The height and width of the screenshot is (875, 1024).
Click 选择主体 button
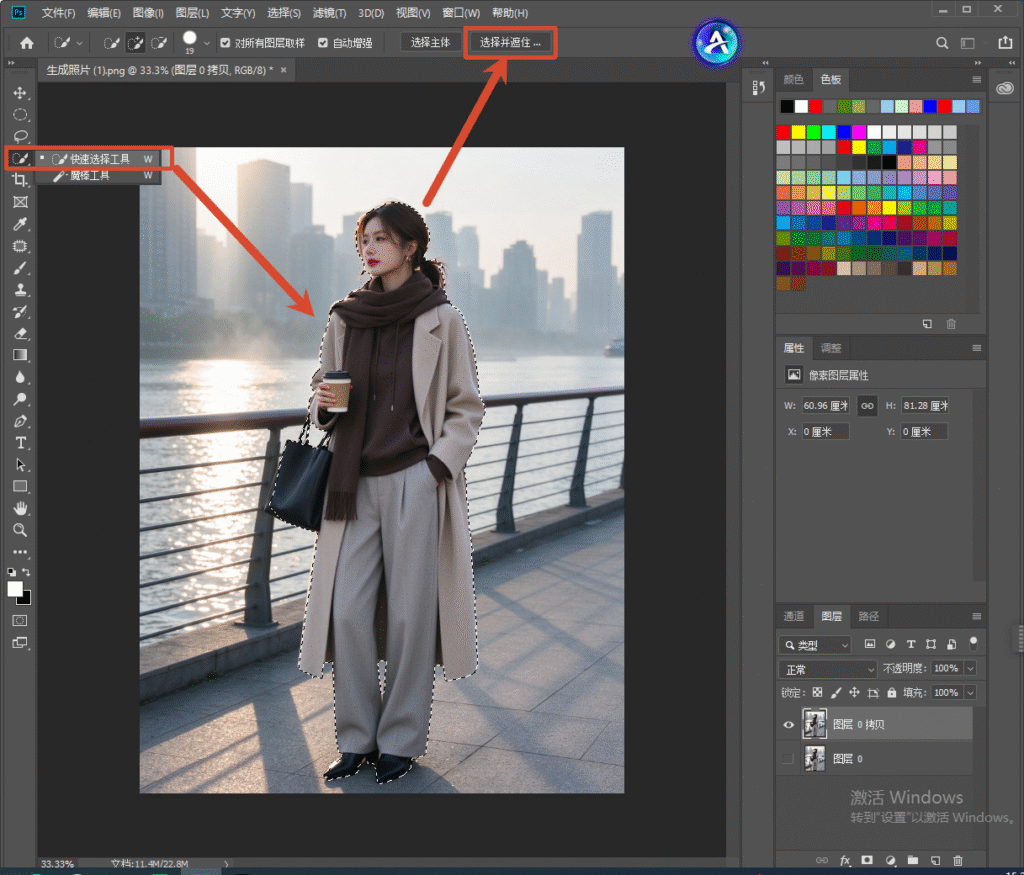pos(430,42)
